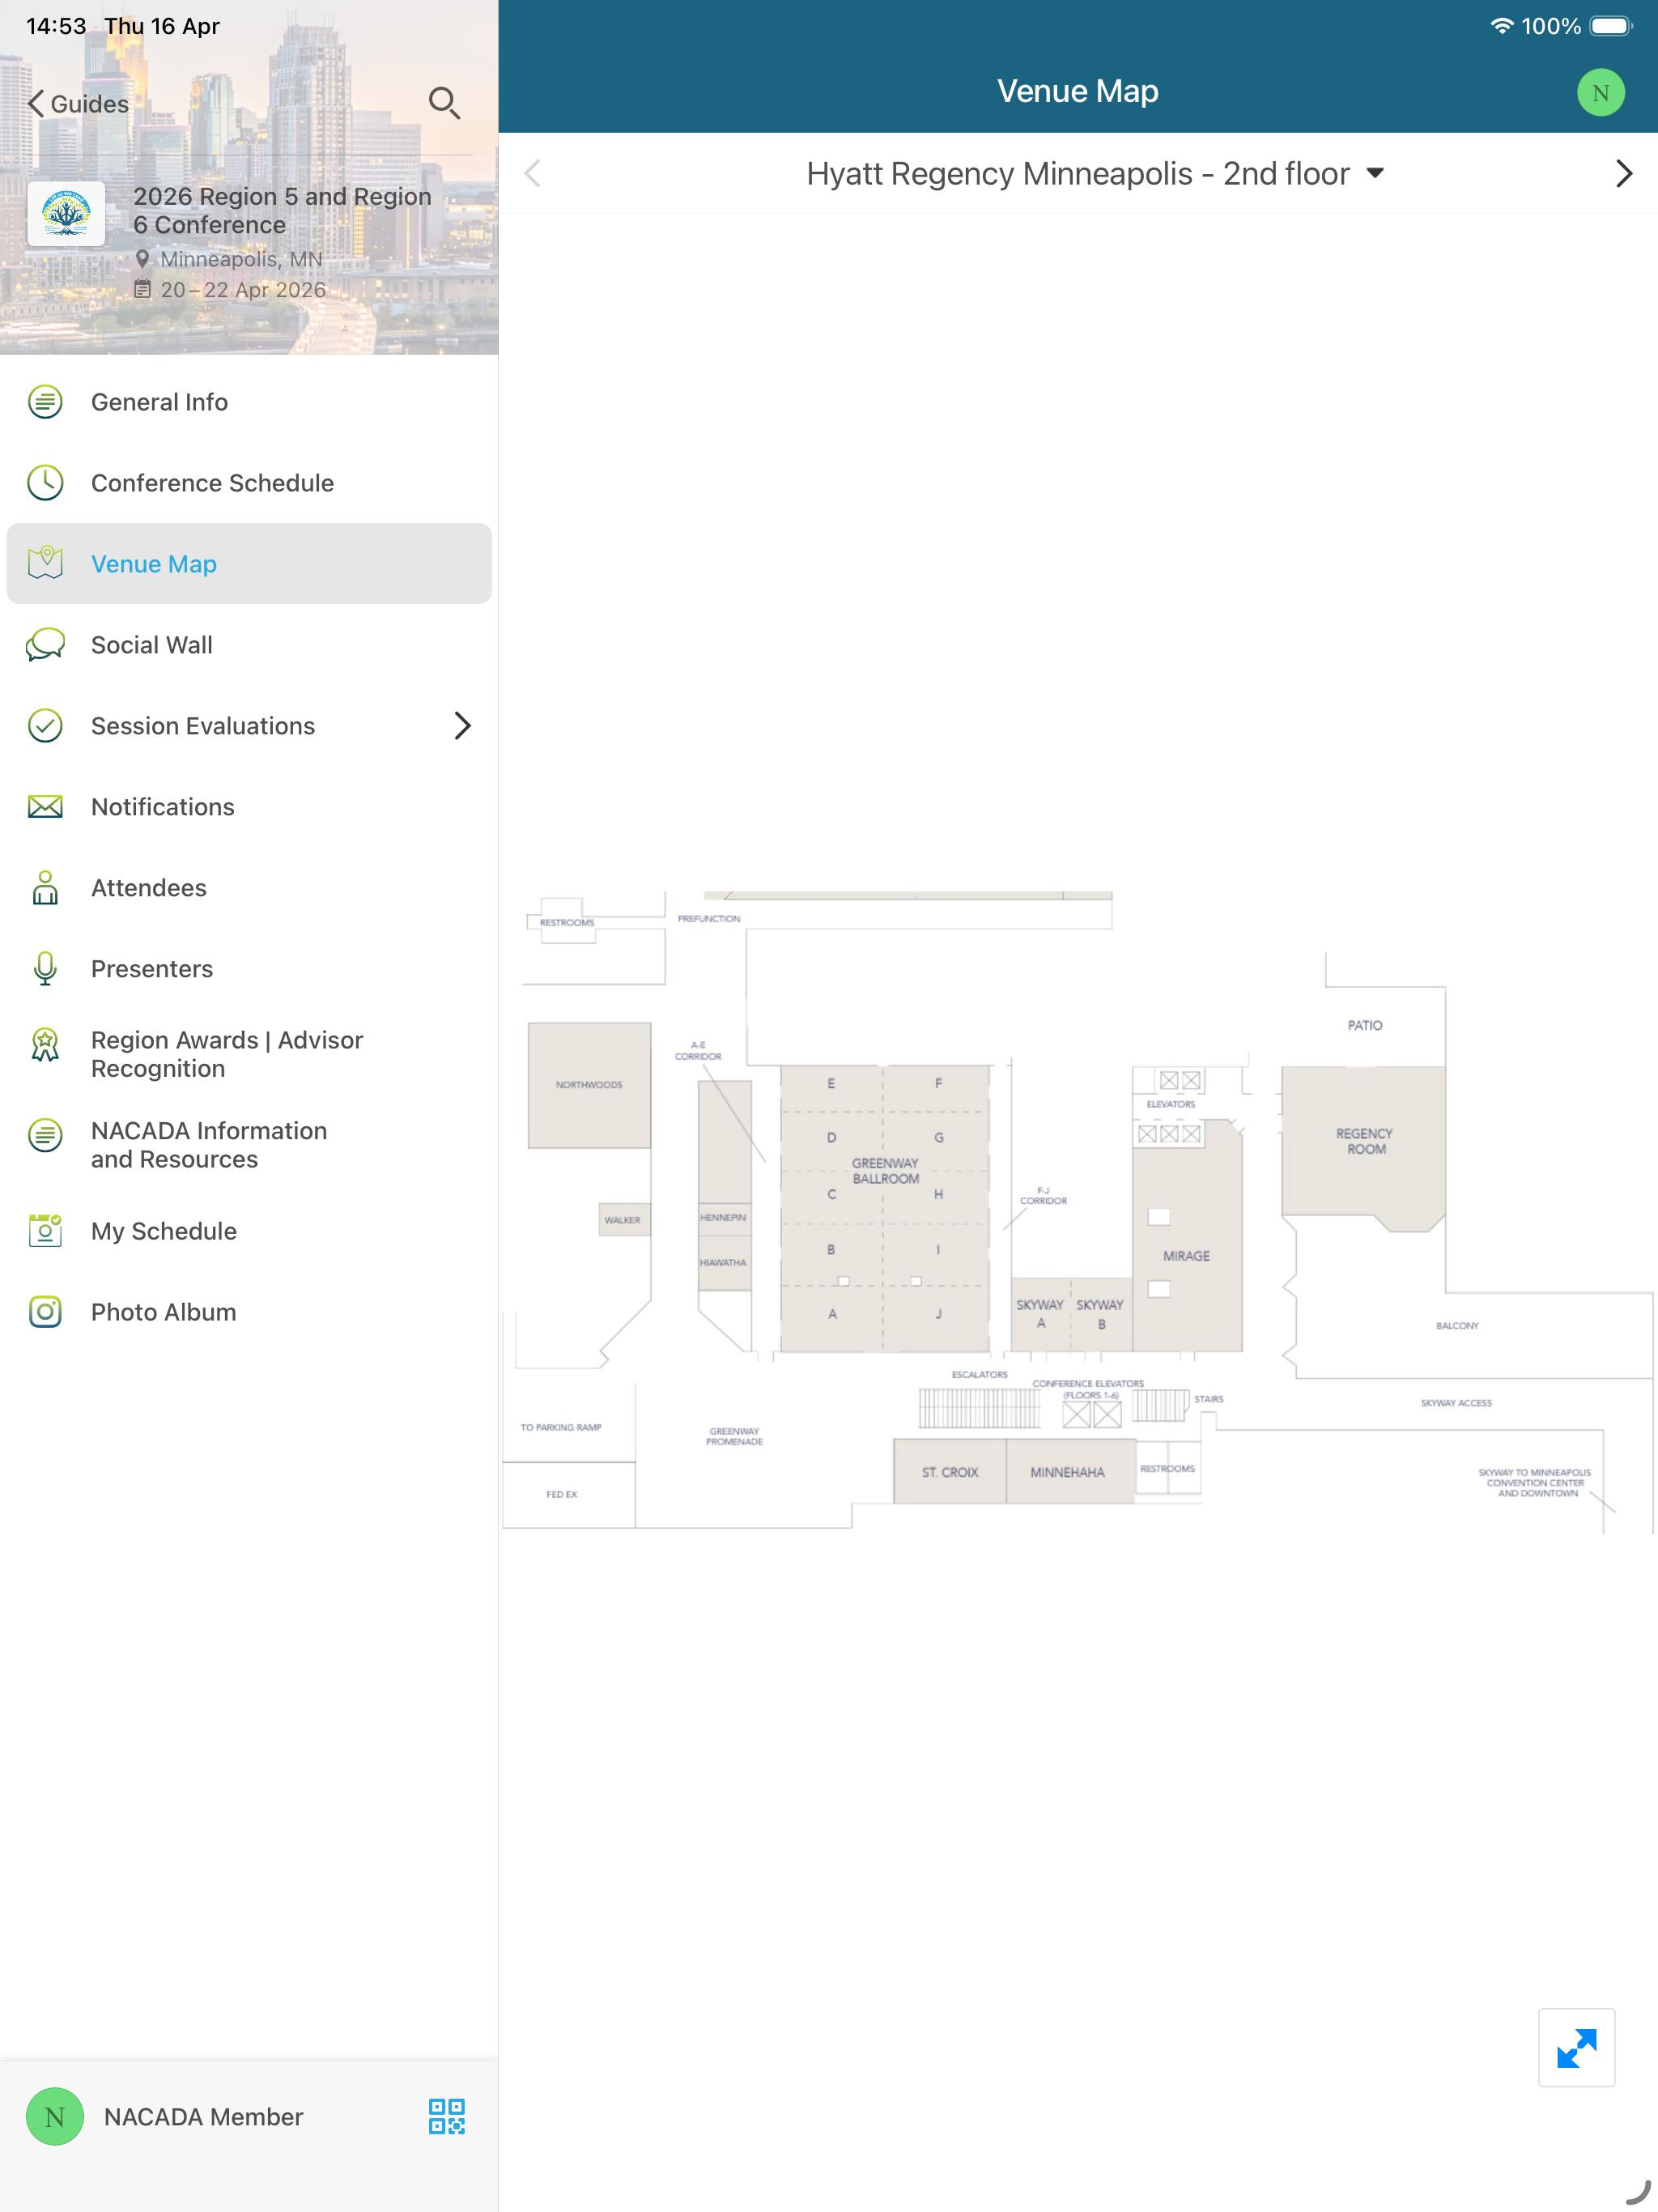The image size is (1658, 2212).
Task: Tap the Balcony label on map
Action: tap(1457, 1326)
